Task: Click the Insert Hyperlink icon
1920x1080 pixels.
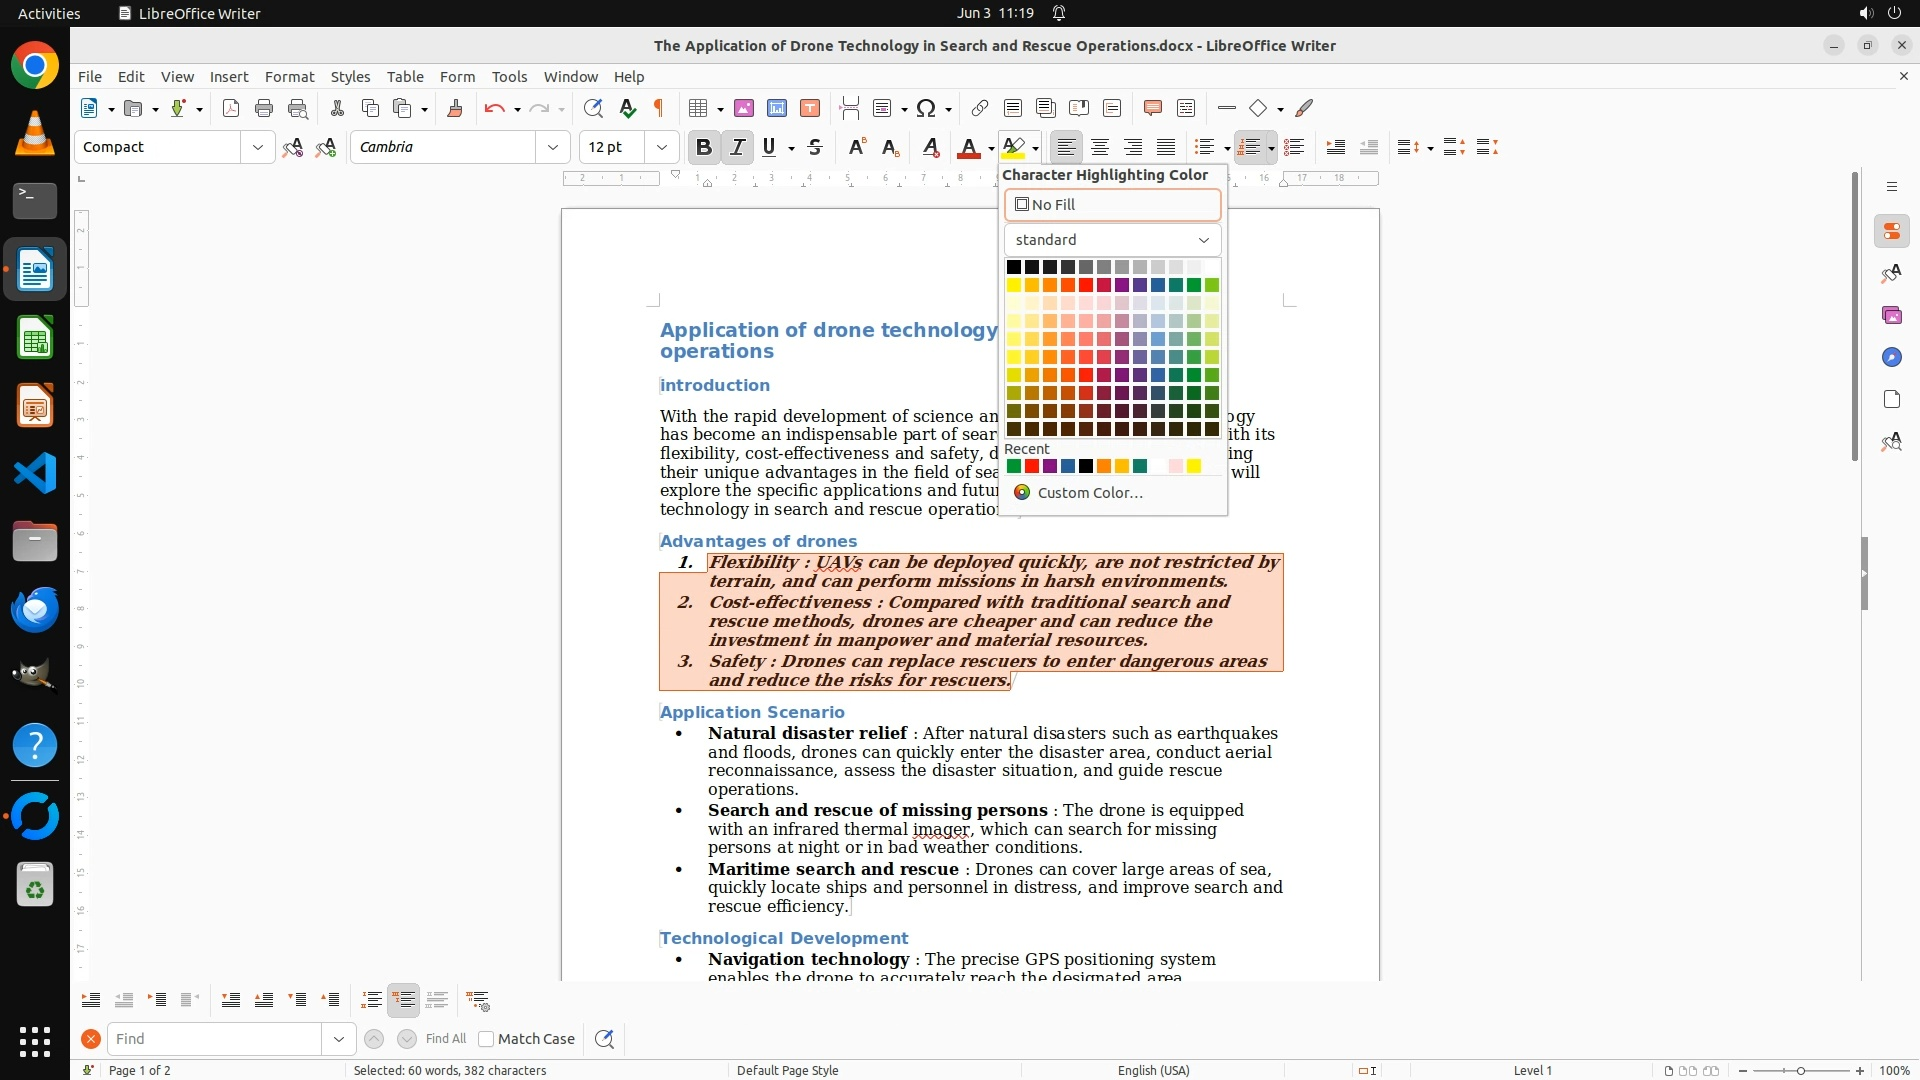Action: tap(980, 108)
